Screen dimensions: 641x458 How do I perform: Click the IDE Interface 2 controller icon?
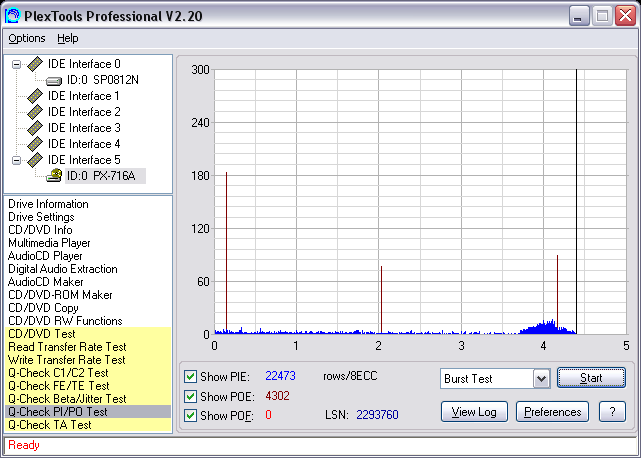(35, 112)
